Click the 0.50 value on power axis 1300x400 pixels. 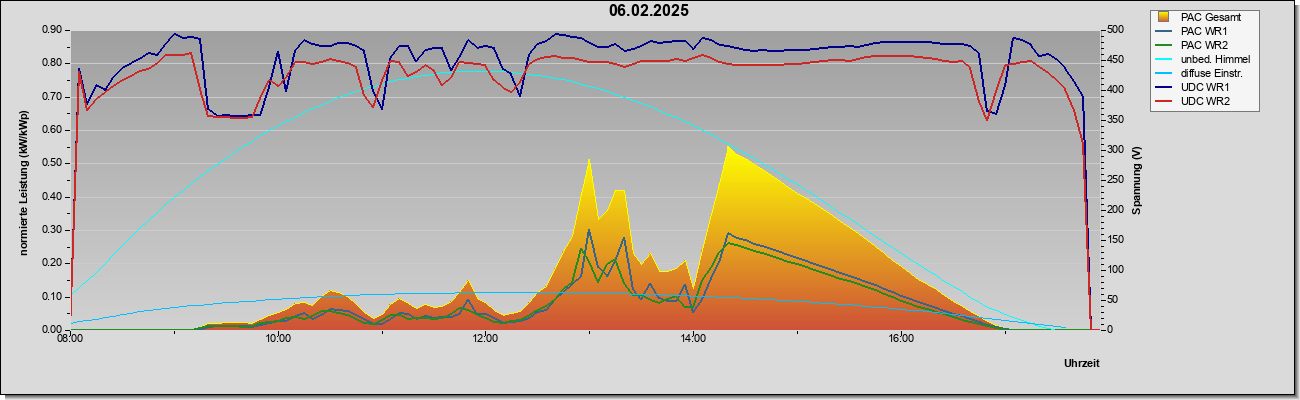(x=52, y=163)
